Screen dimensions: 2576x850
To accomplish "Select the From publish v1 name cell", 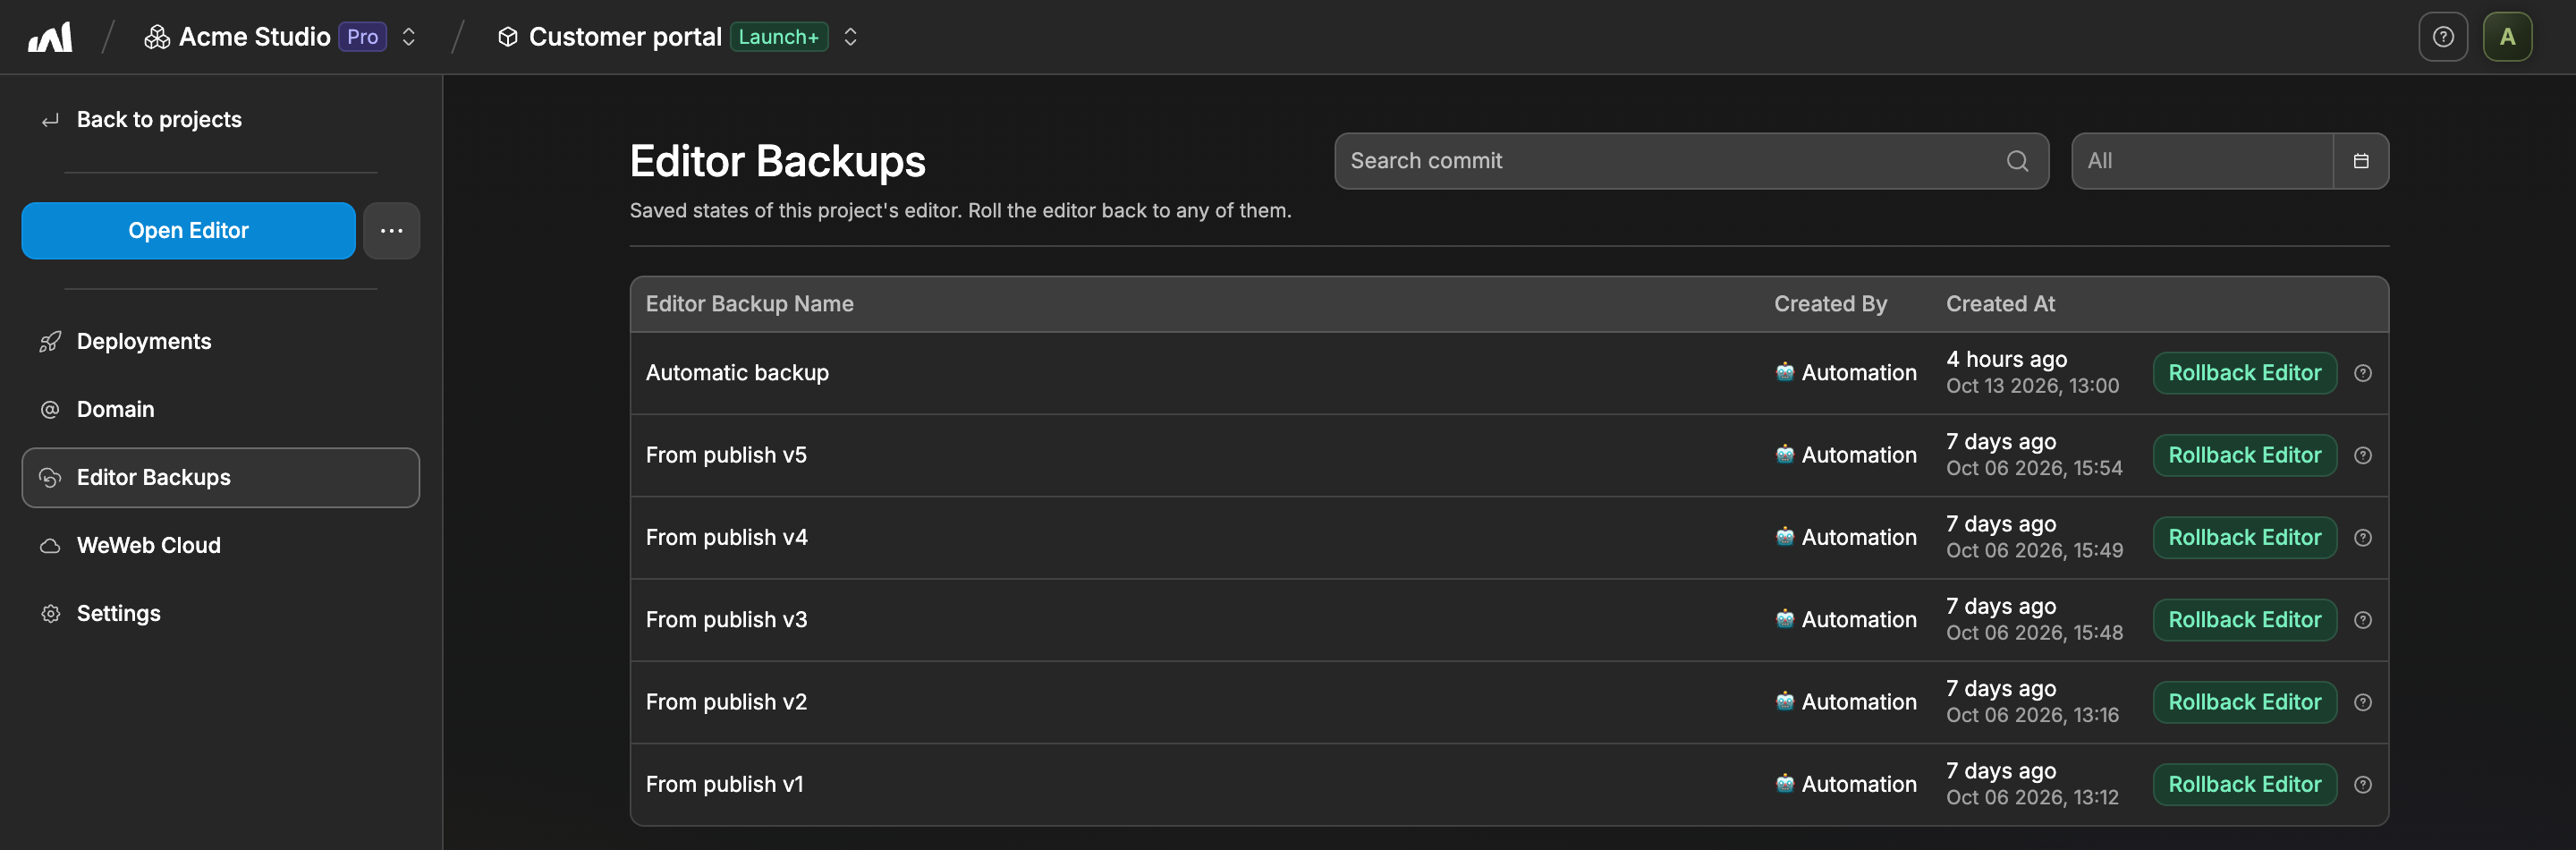I will [x=725, y=785].
